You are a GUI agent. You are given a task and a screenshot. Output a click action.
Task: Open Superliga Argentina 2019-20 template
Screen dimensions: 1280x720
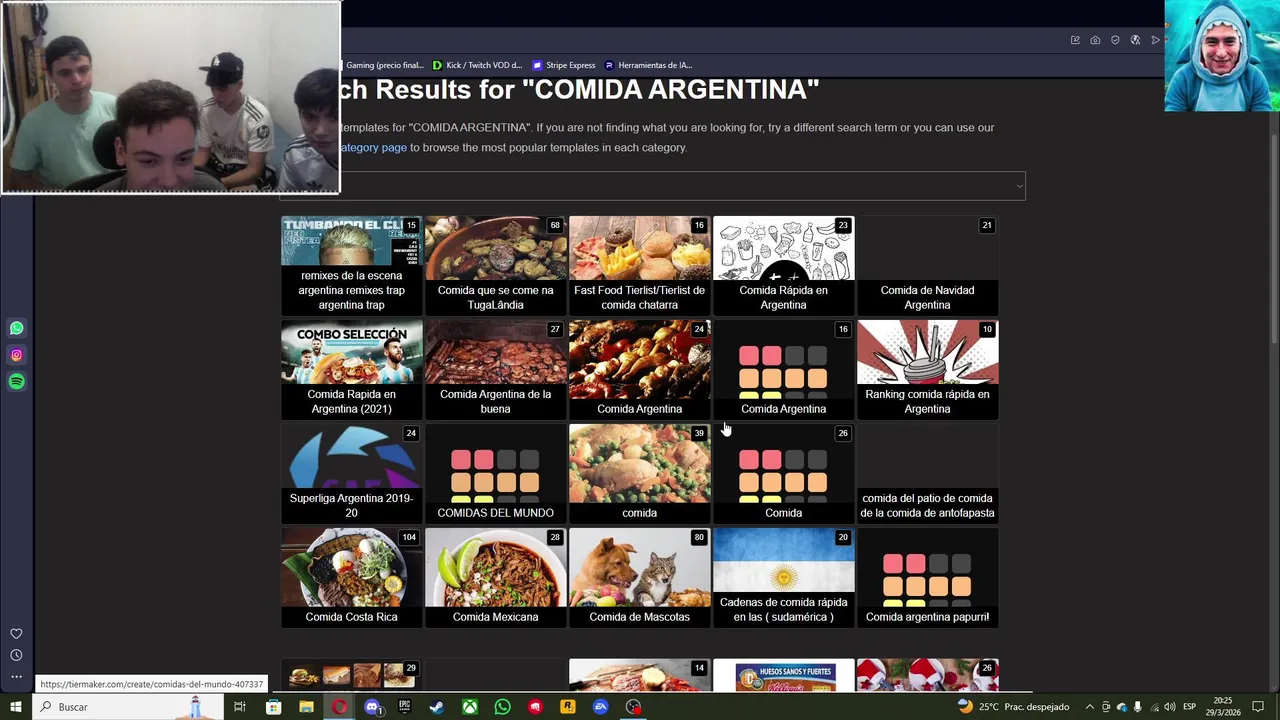351,474
